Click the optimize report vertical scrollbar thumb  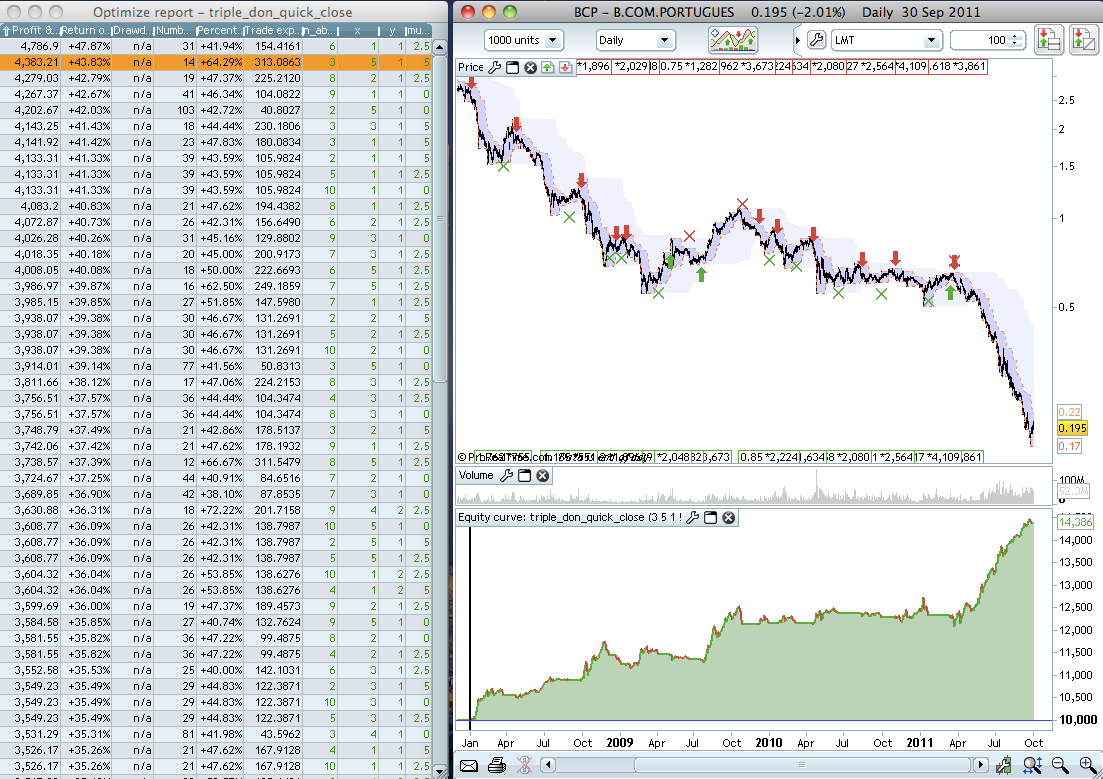pos(440,219)
